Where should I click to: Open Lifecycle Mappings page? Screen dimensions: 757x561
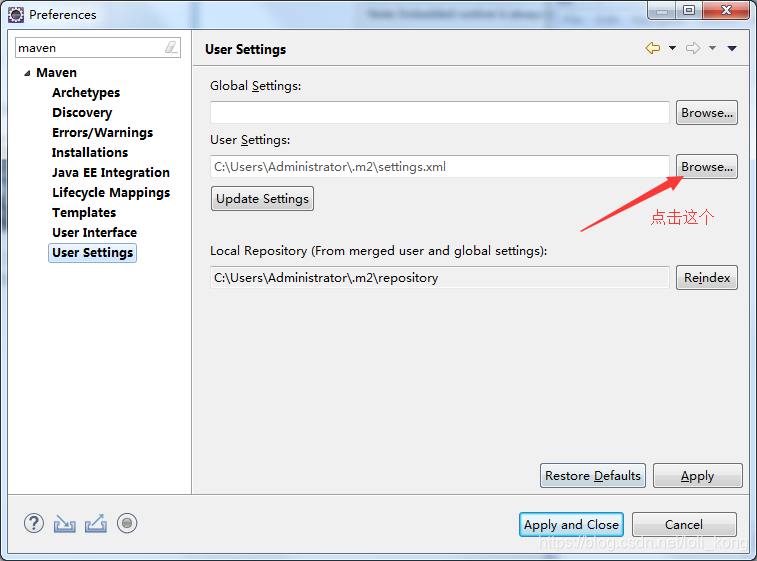pos(111,193)
